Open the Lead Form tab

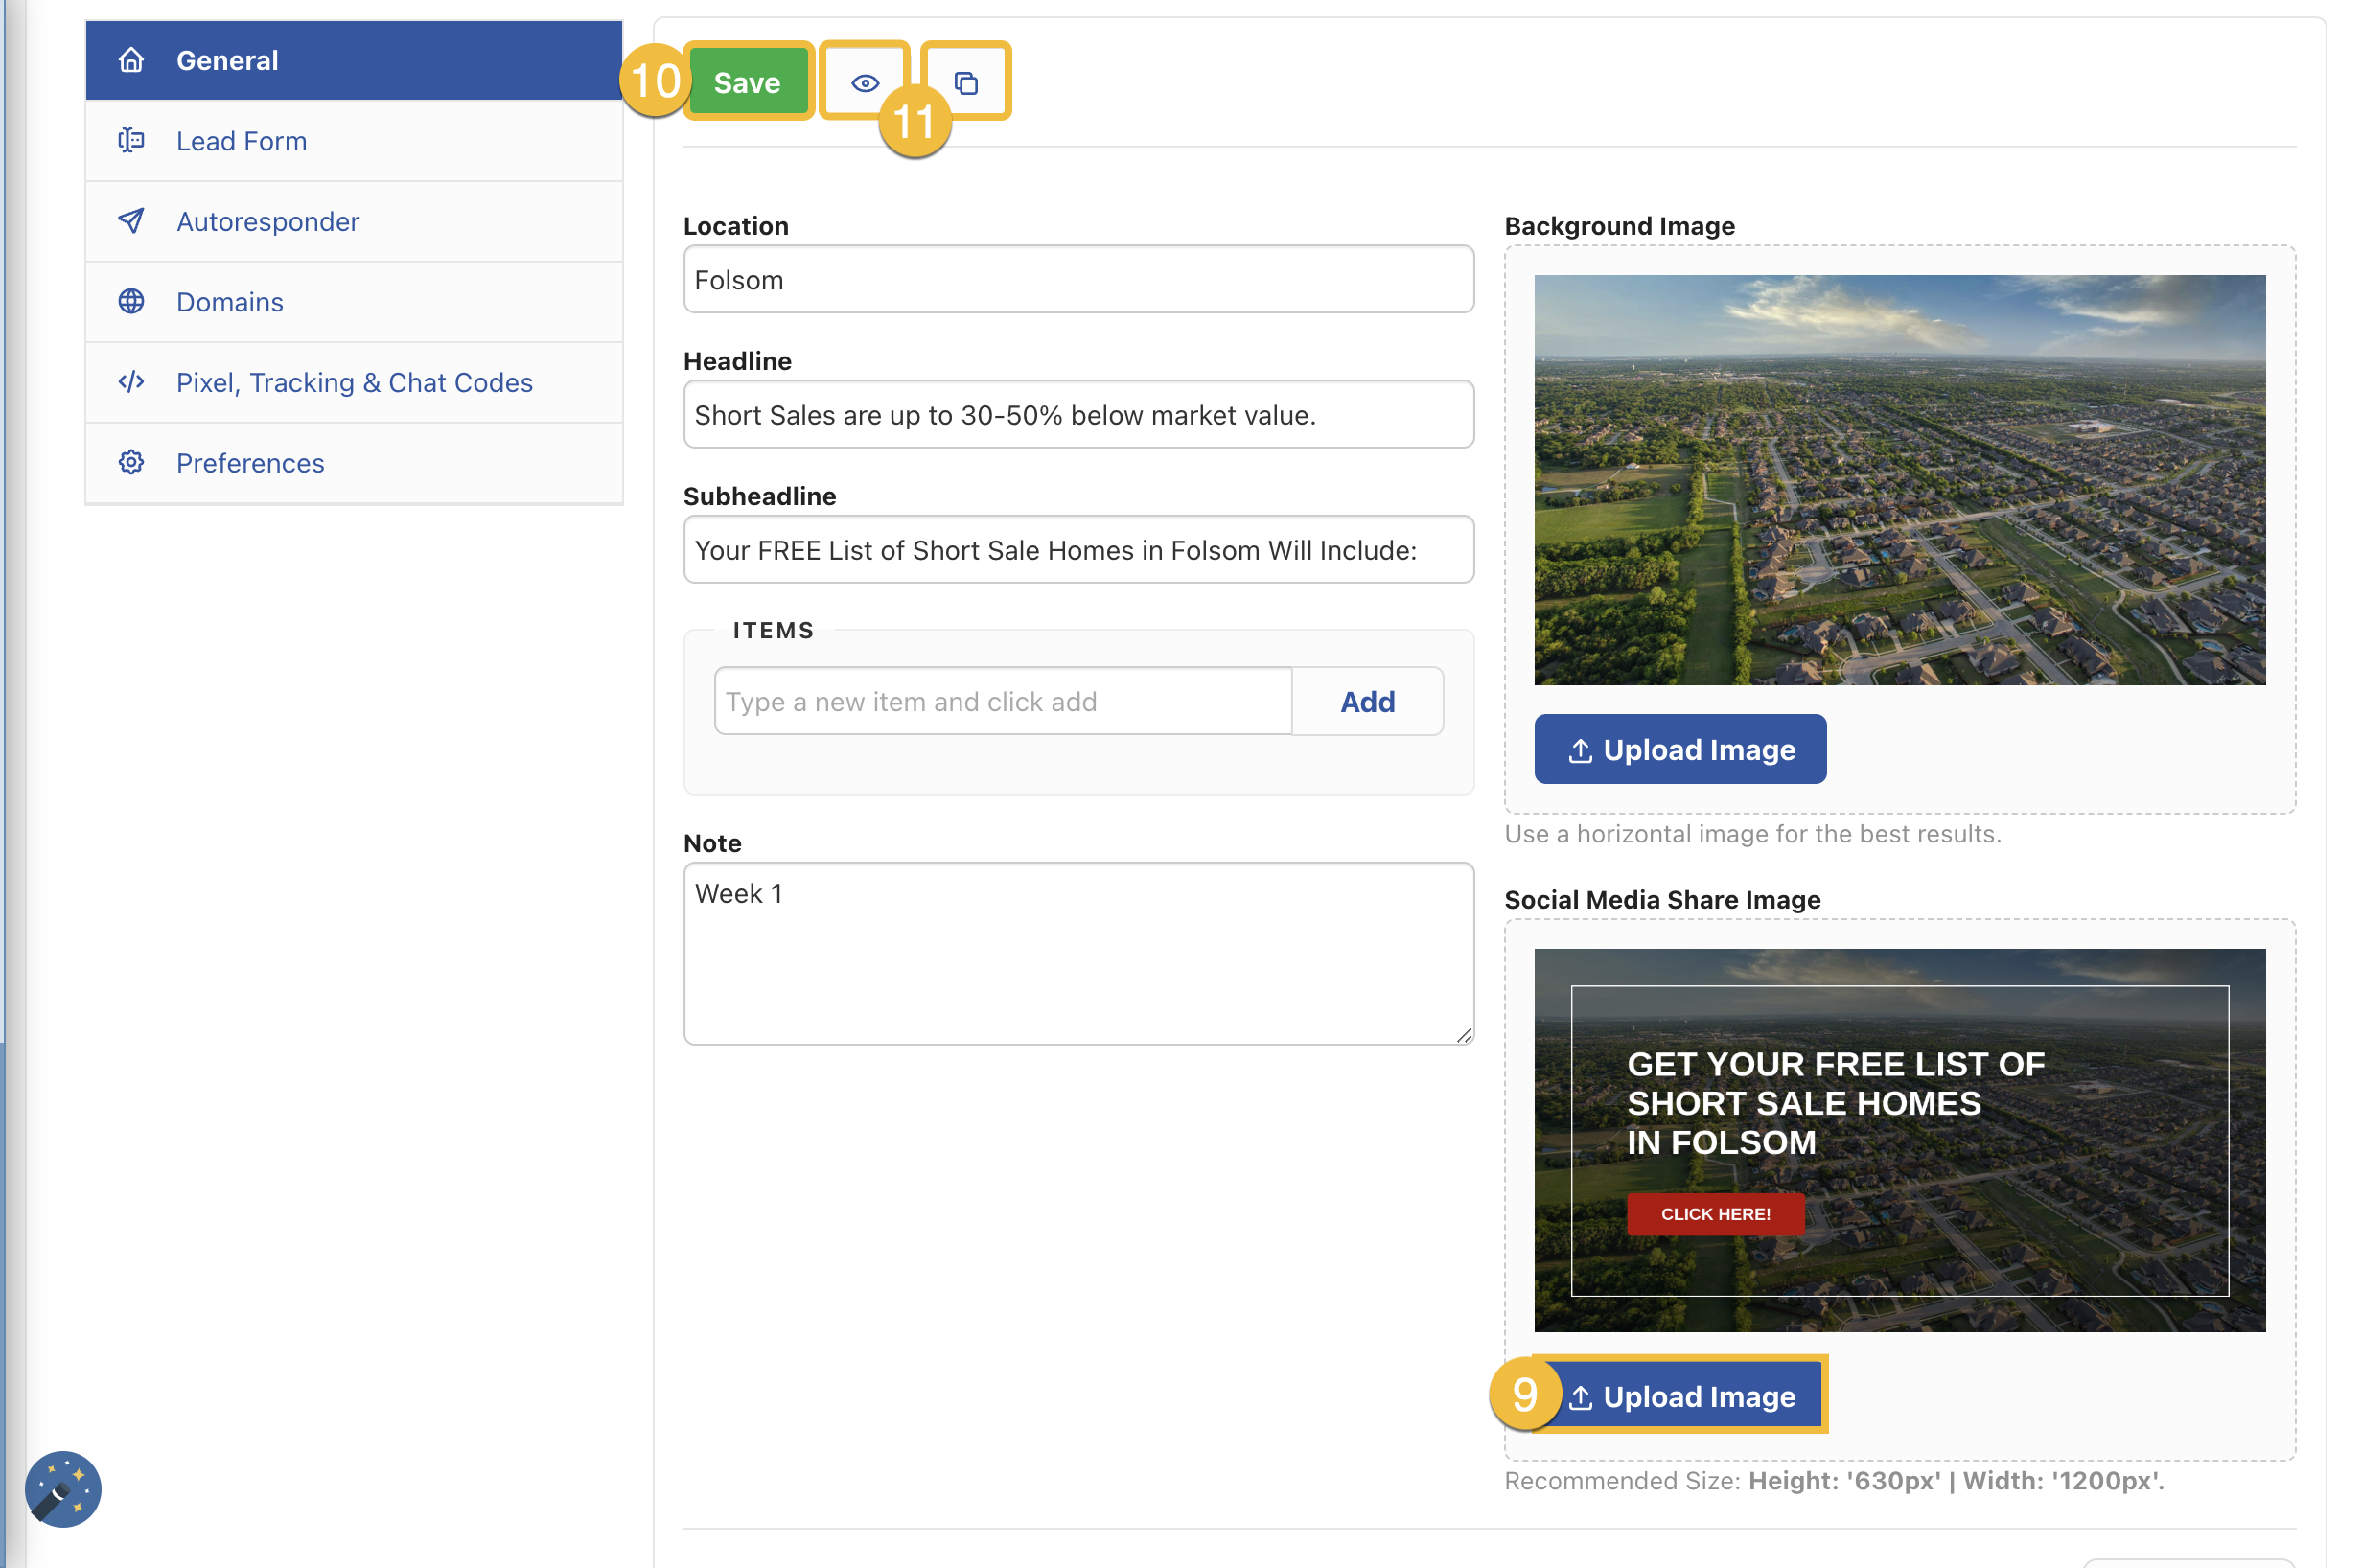241,141
